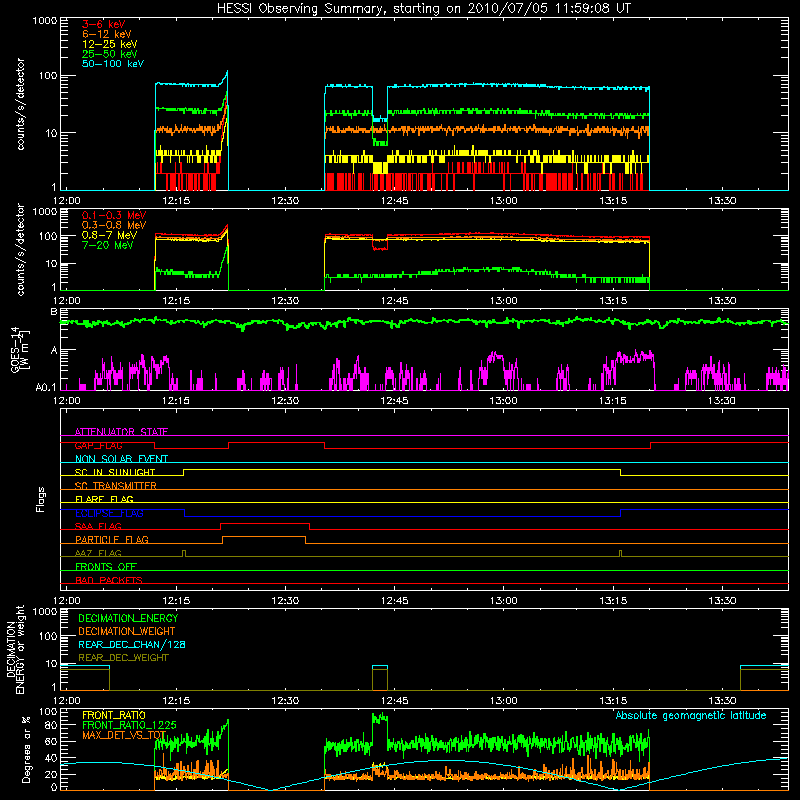Select the FLARE_FLAG label
800x800 pixels.
point(104,499)
